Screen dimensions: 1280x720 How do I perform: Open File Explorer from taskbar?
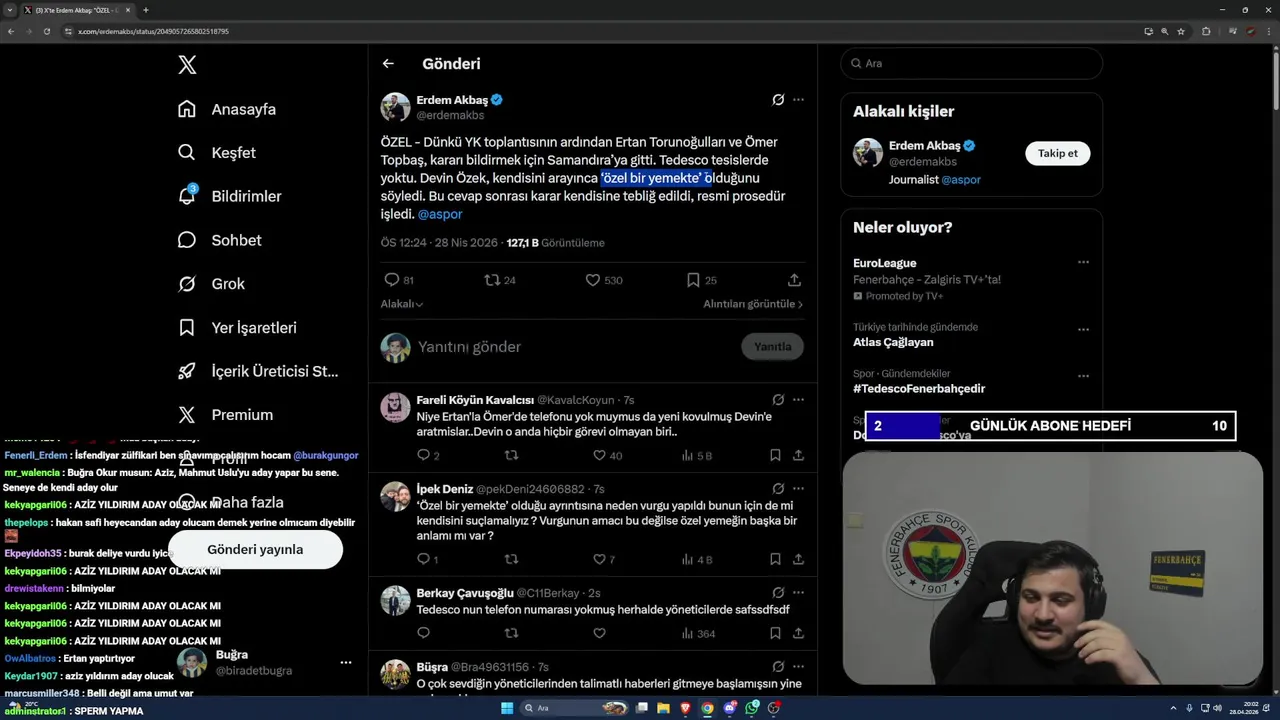pyautogui.click(x=663, y=708)
